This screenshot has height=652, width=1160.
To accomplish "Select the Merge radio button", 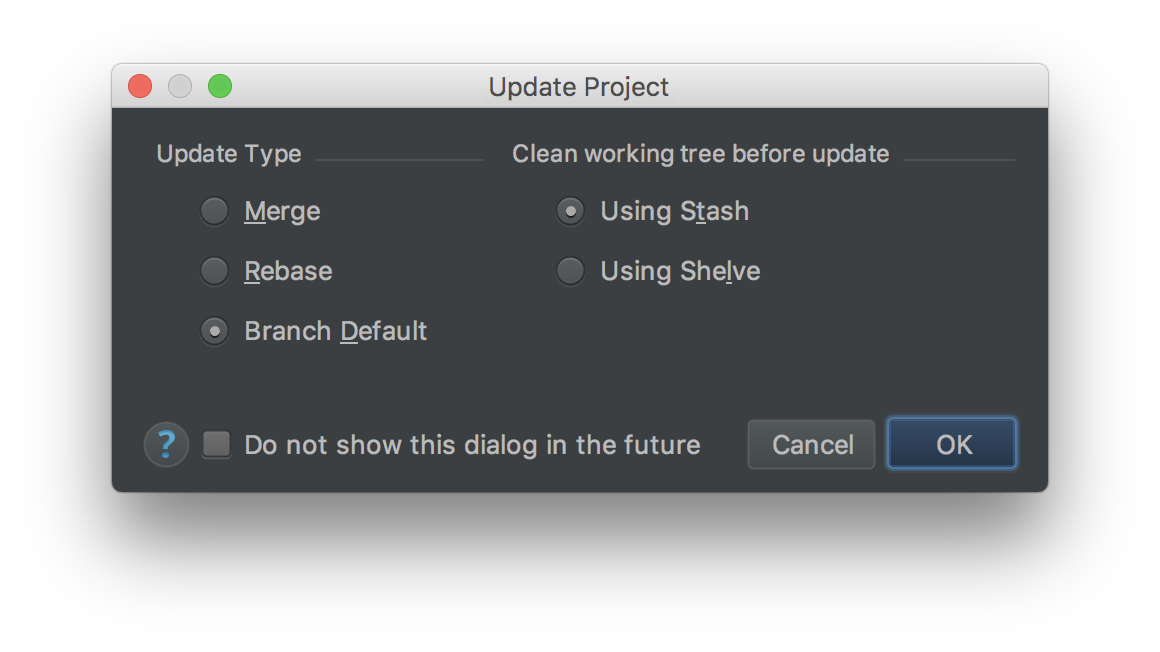I will coord(215,211).
